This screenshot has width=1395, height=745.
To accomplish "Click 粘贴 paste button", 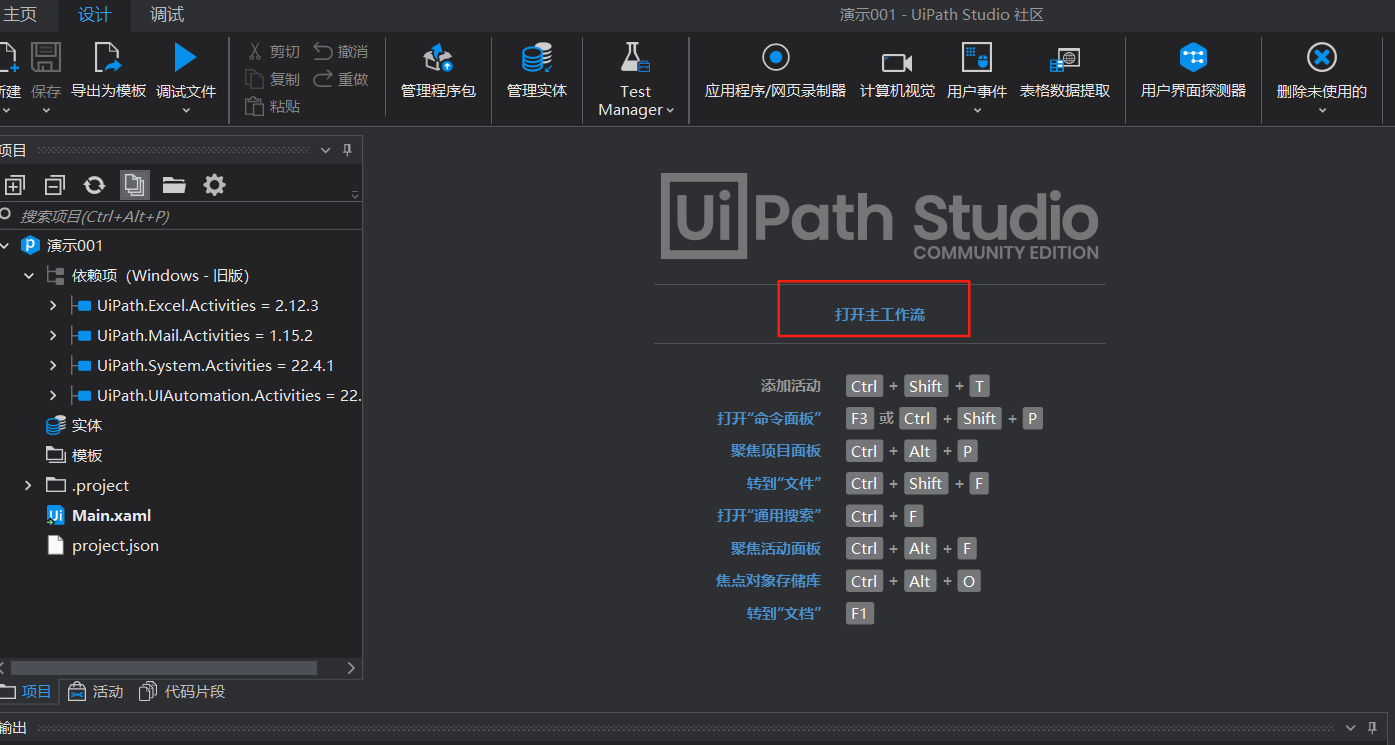I will tap(273, 106).
